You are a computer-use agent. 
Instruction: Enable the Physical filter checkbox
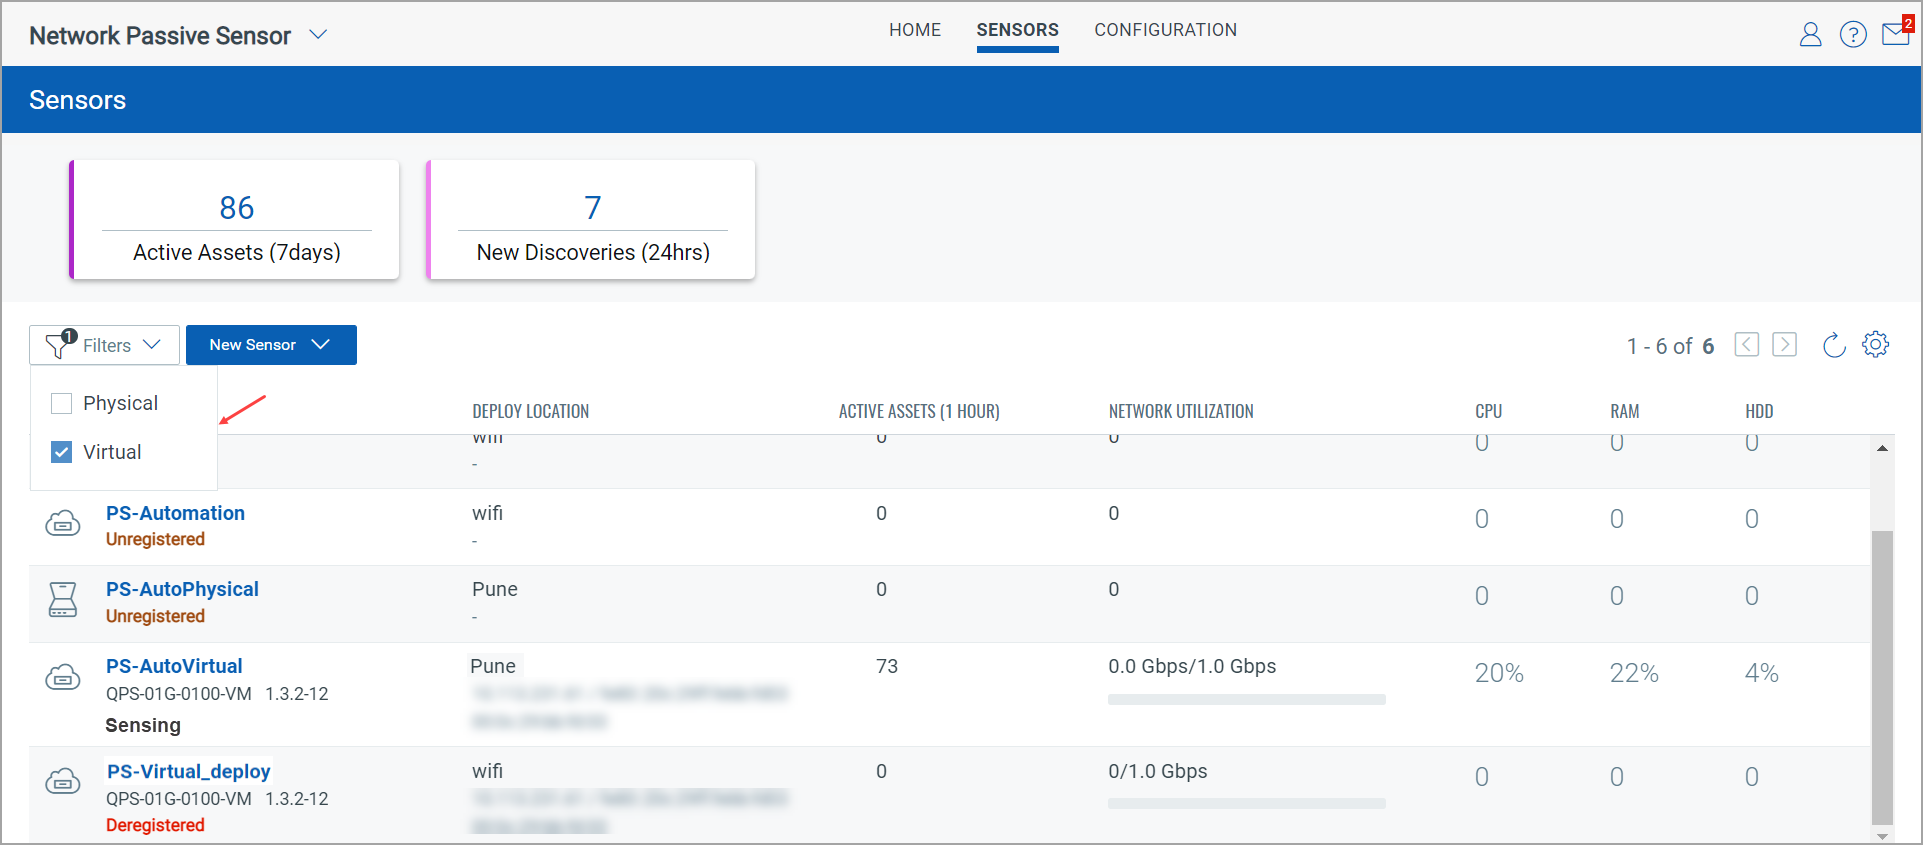pos(62,403)
